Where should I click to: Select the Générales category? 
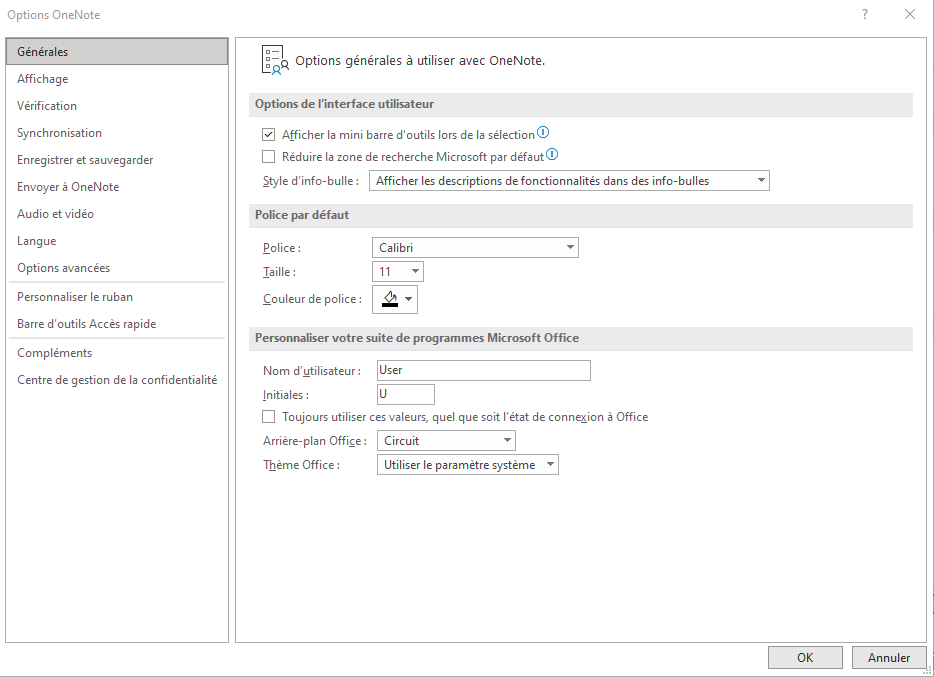pos(117,52)
